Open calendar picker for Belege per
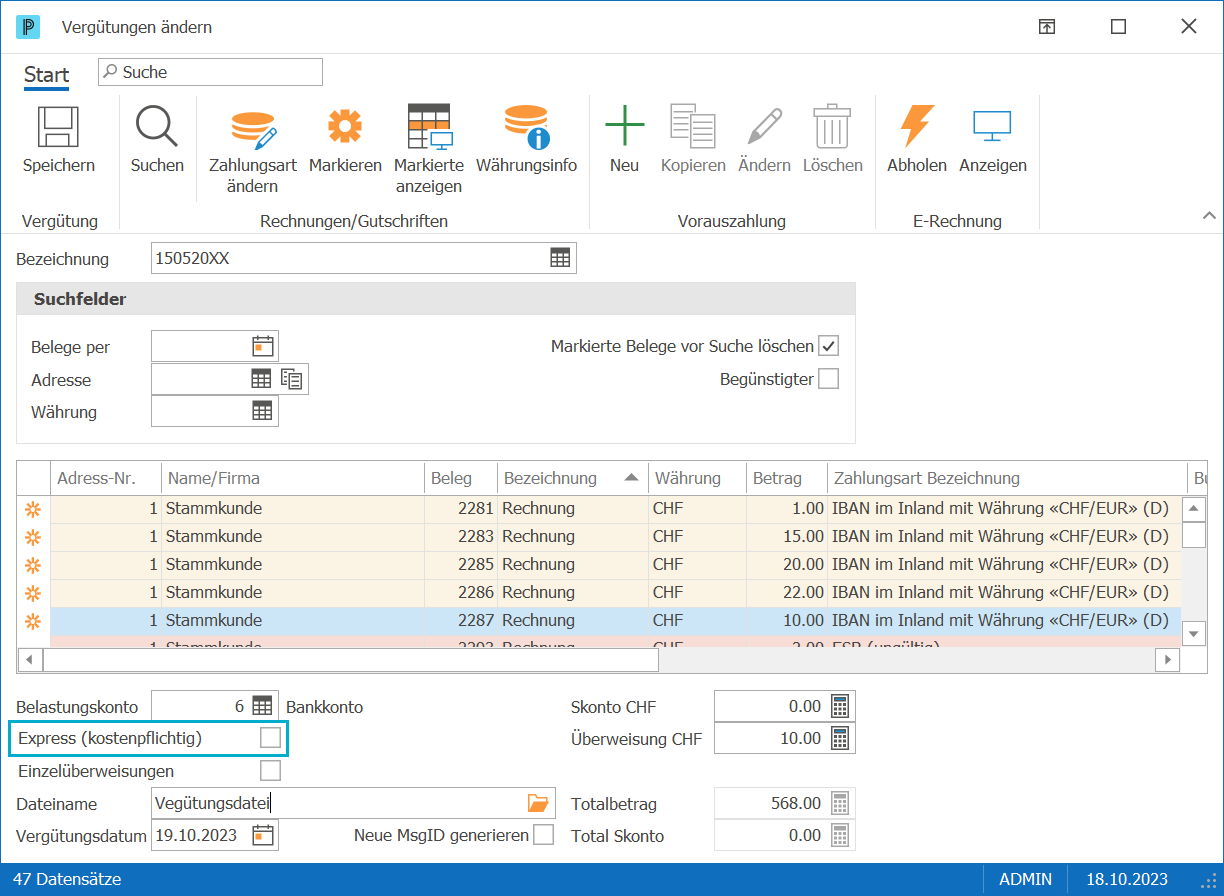Viewport: 1224px width, 896px height. (x=263, y=346)
